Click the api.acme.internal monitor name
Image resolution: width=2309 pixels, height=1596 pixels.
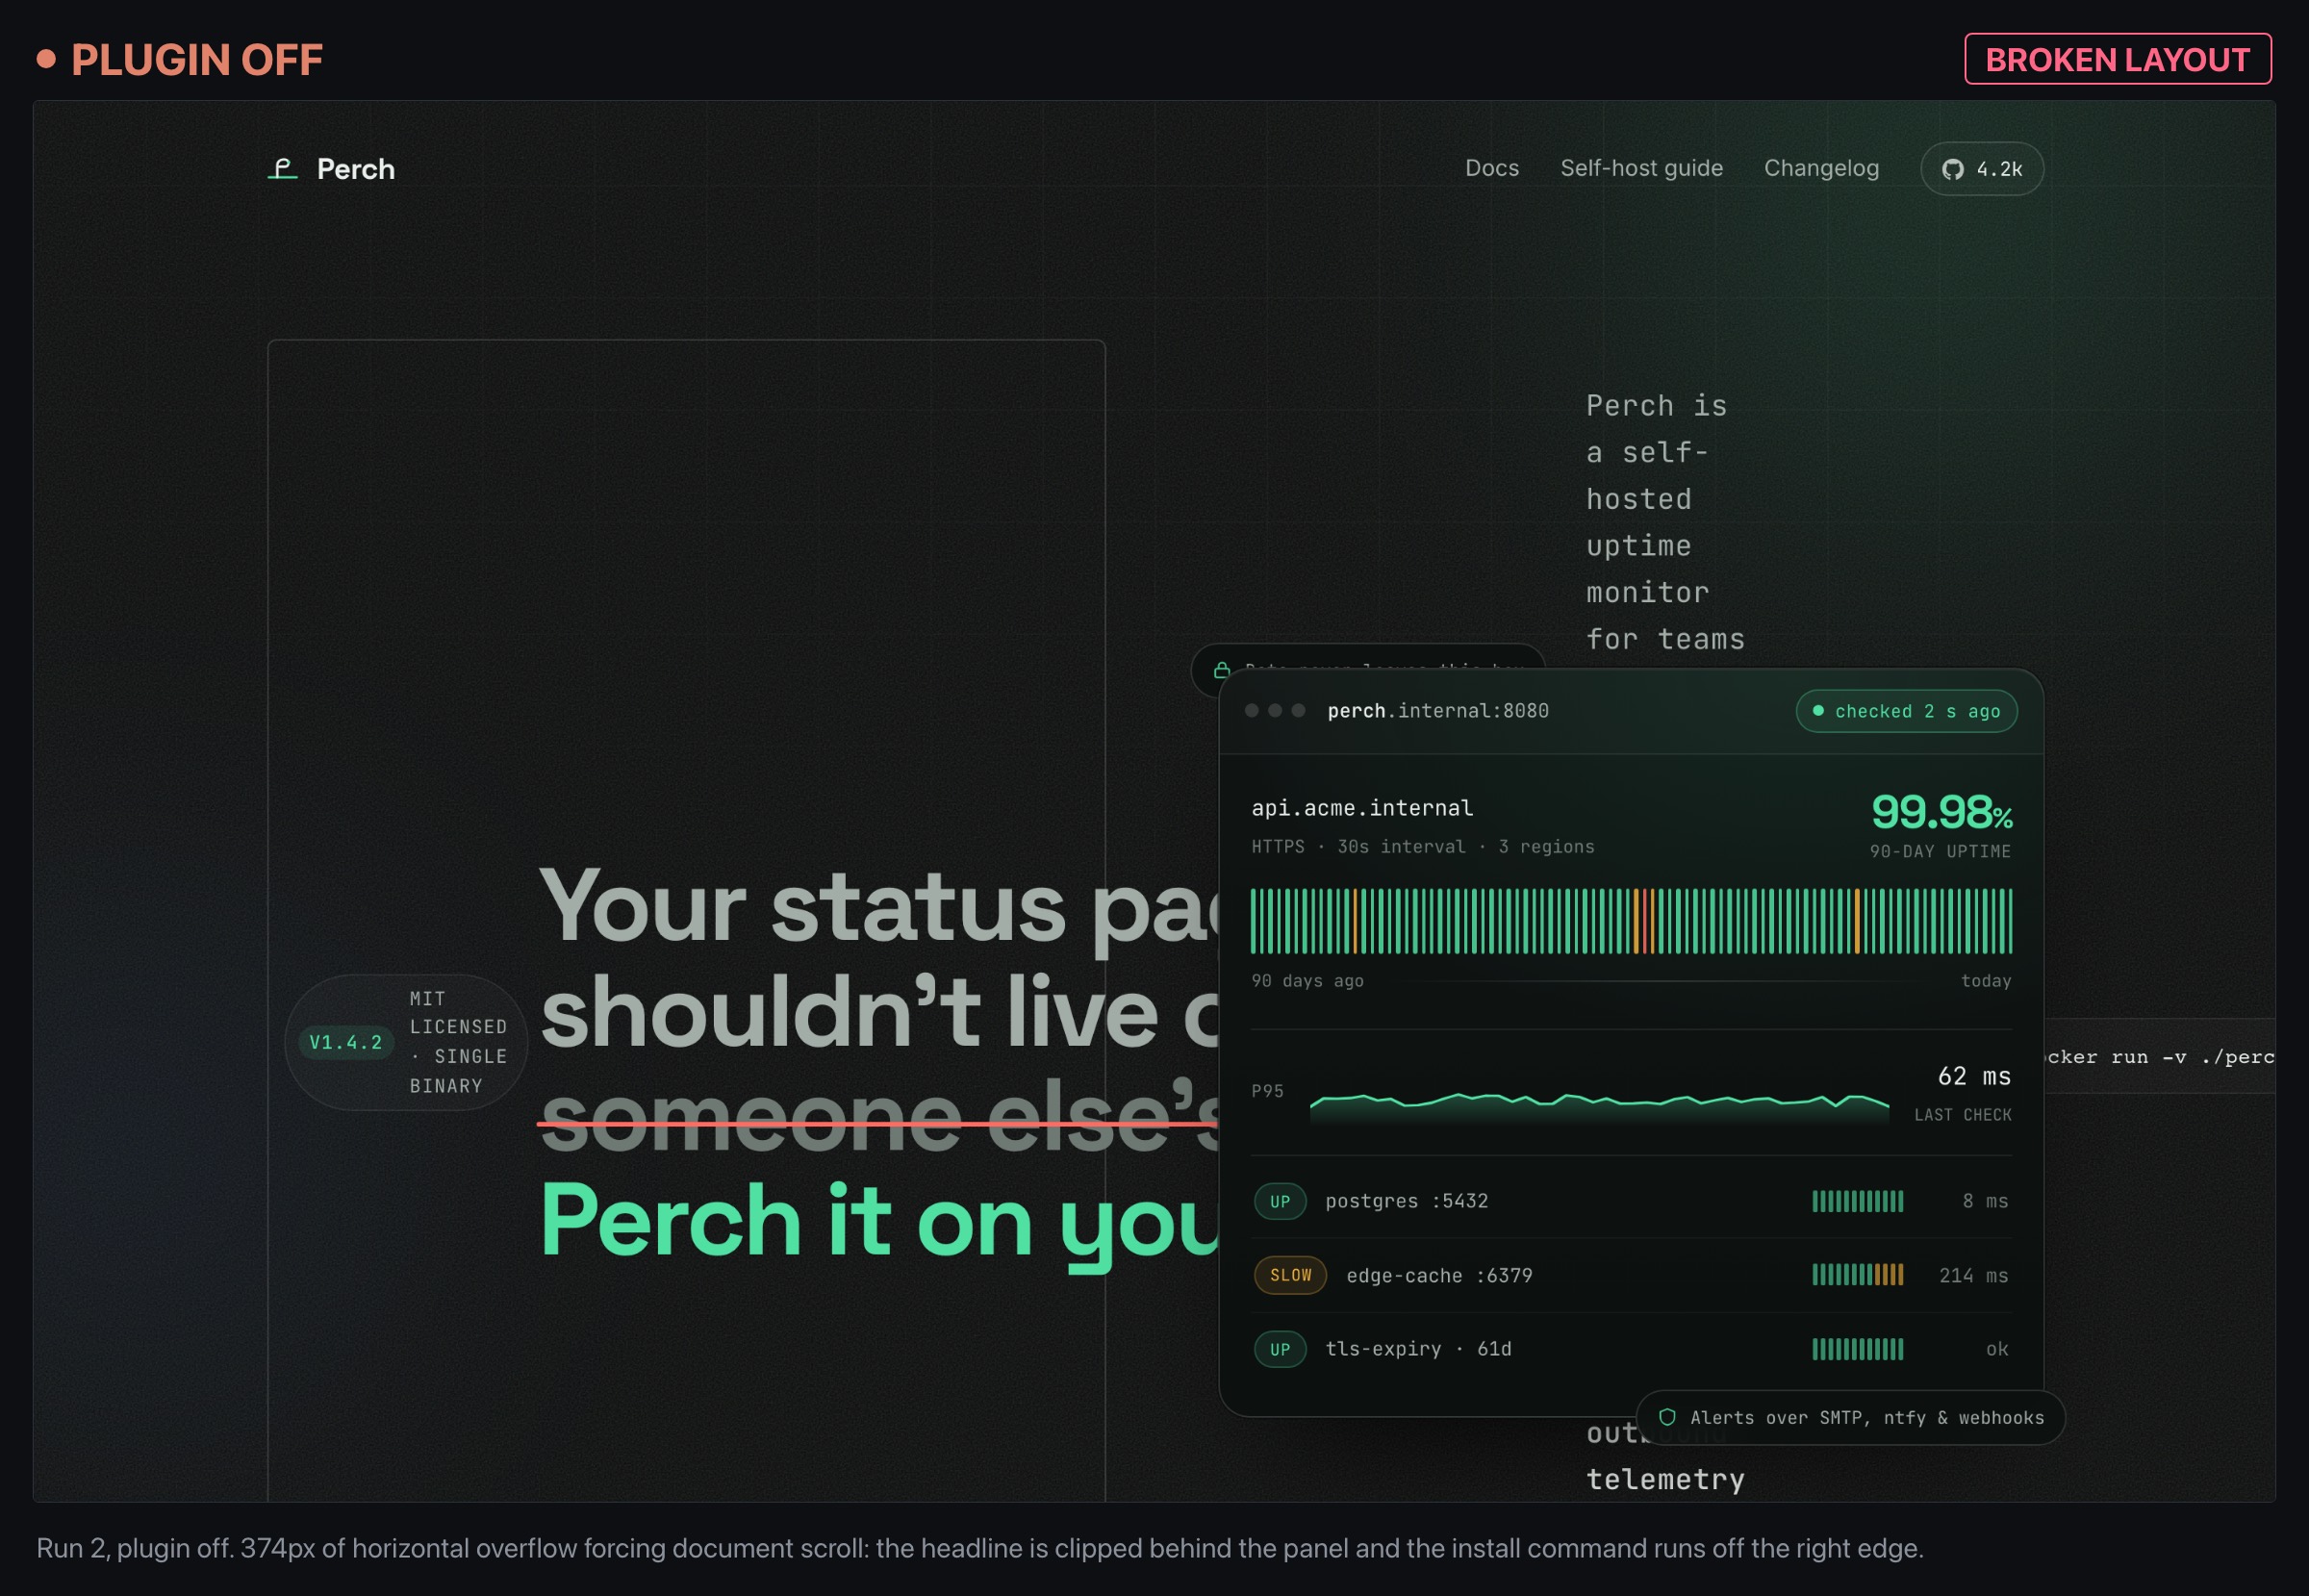pos(1362,807)
